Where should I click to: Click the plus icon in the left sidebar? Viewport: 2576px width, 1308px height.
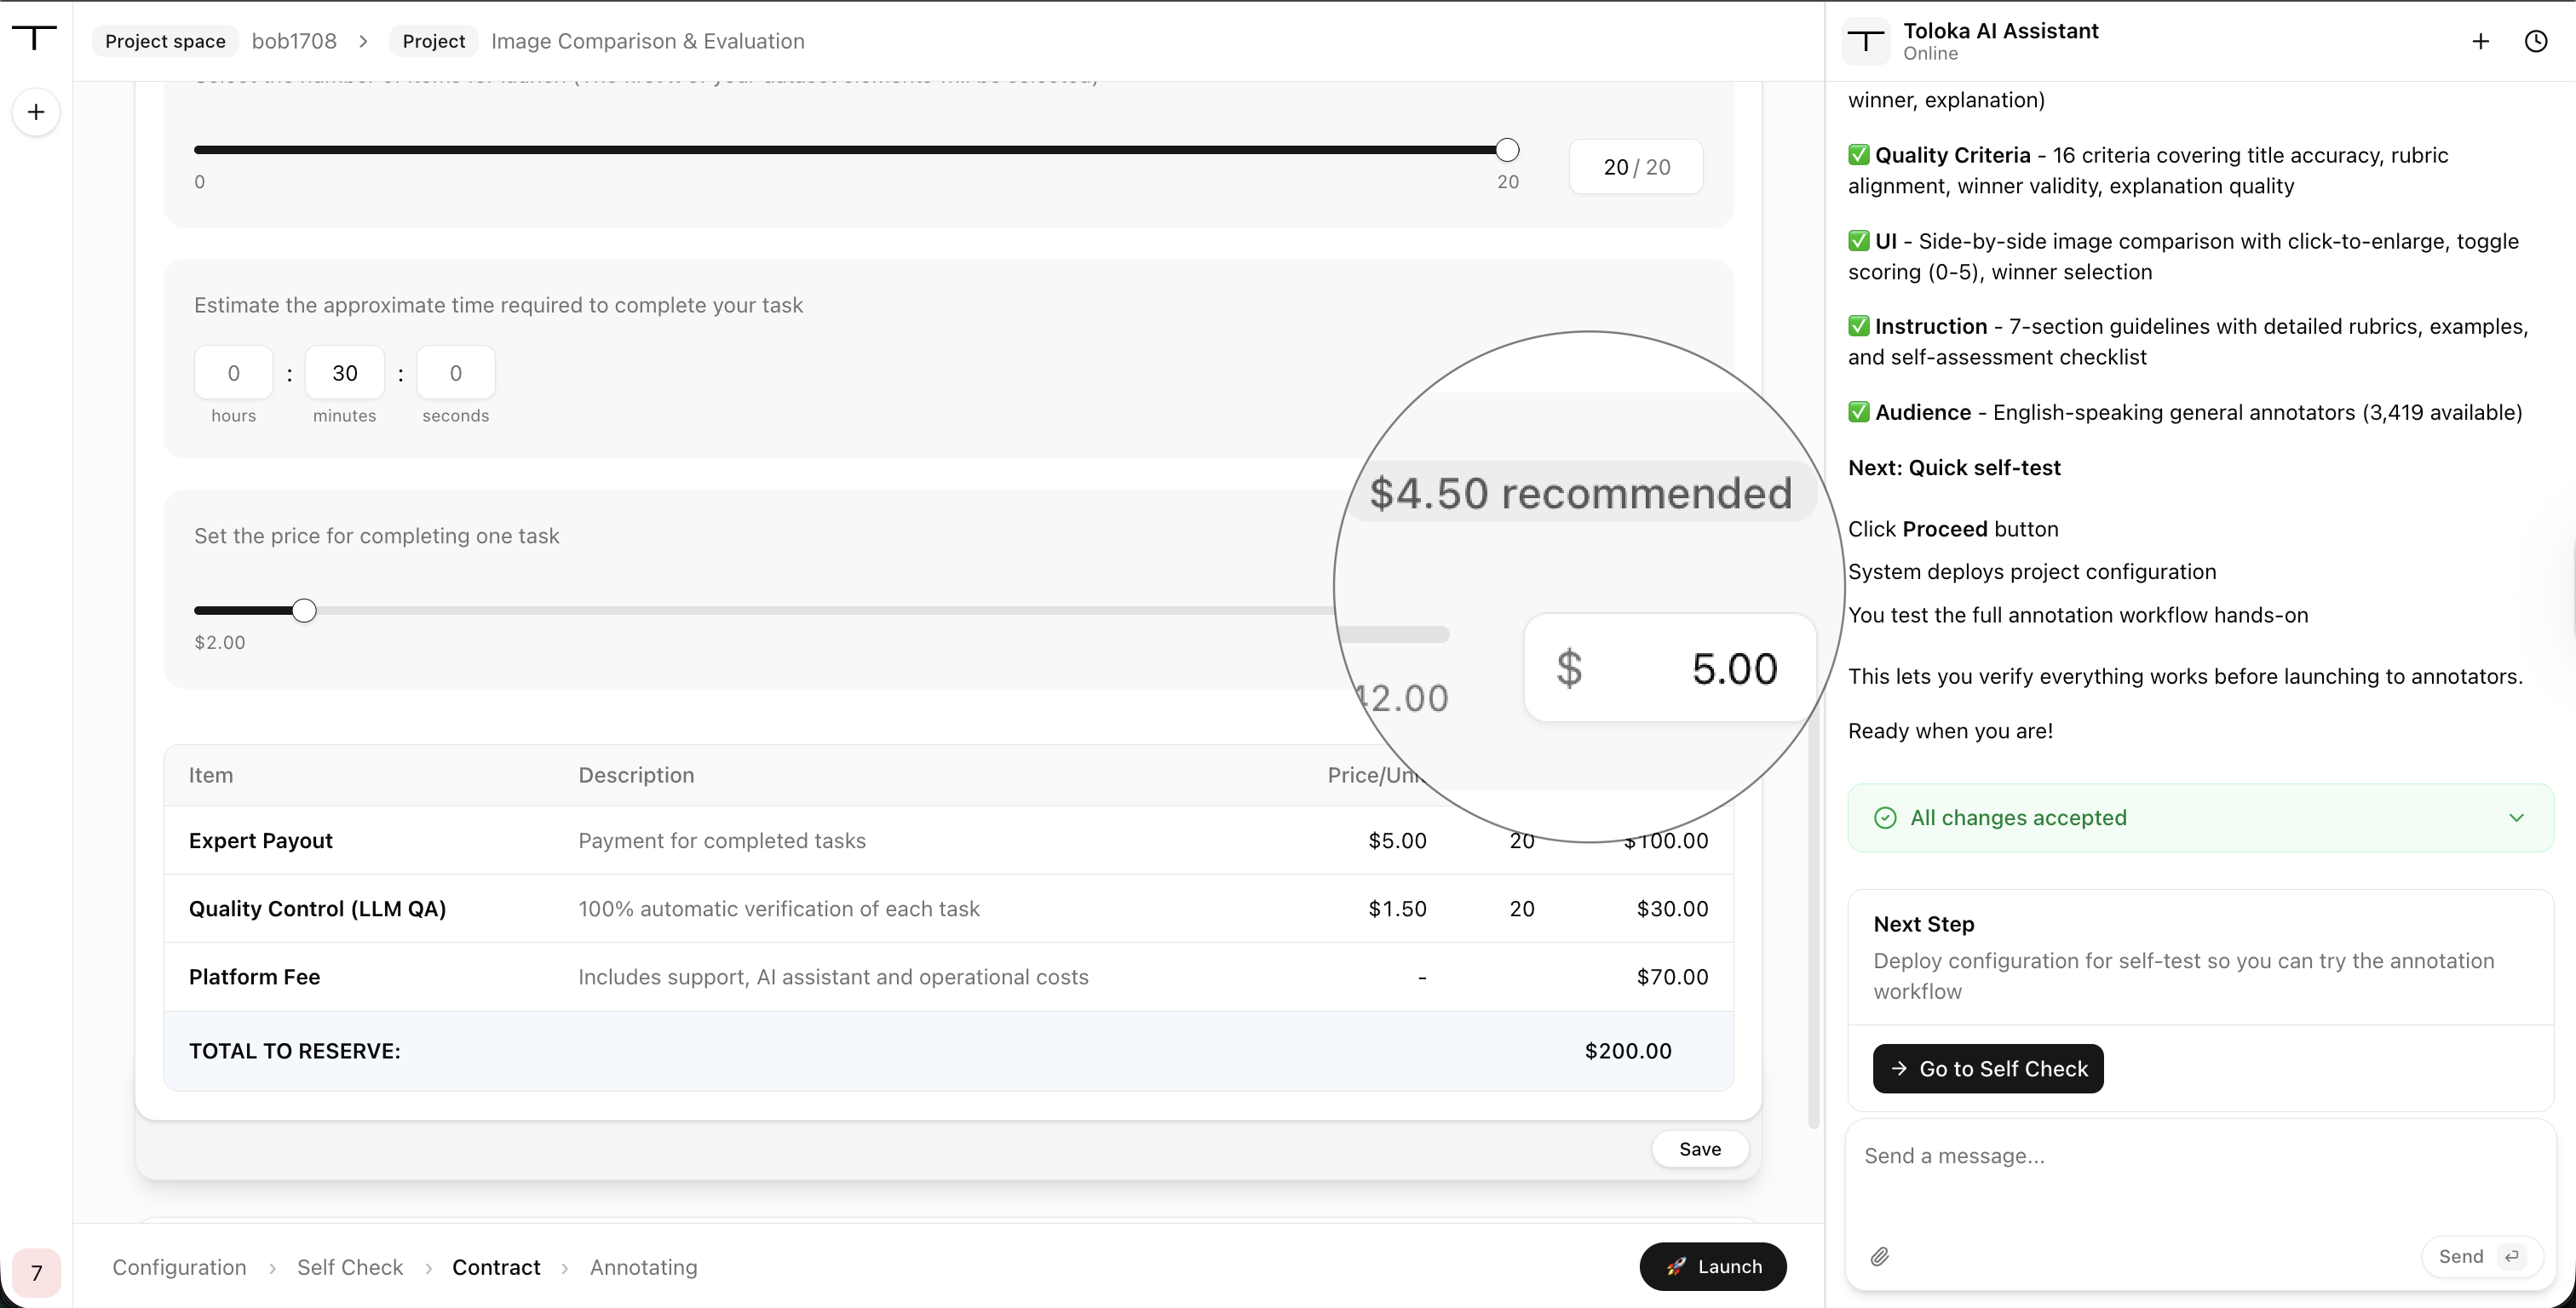point(36,112)
